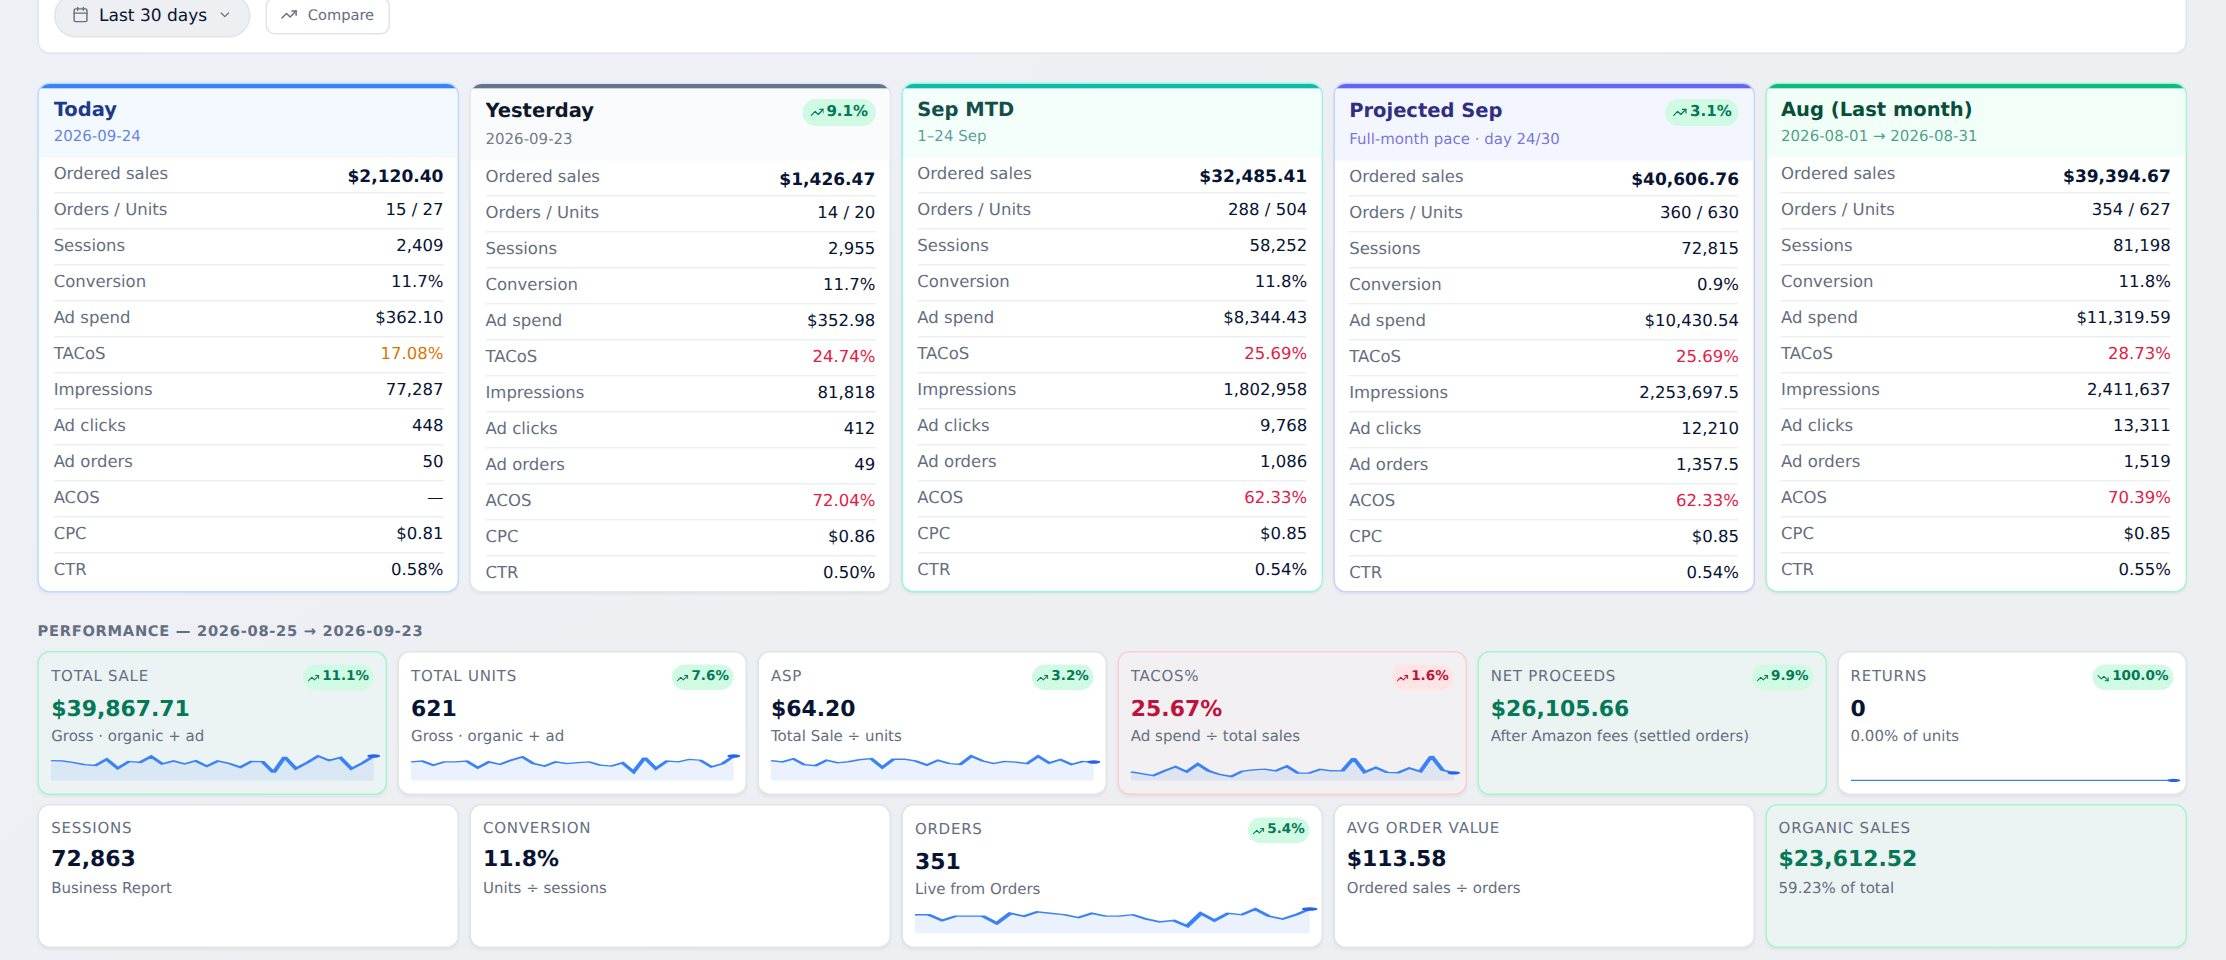Click the Projected Sep 3.1% badge
This screenshot has width=2226, height=960.
point(1702,111)
